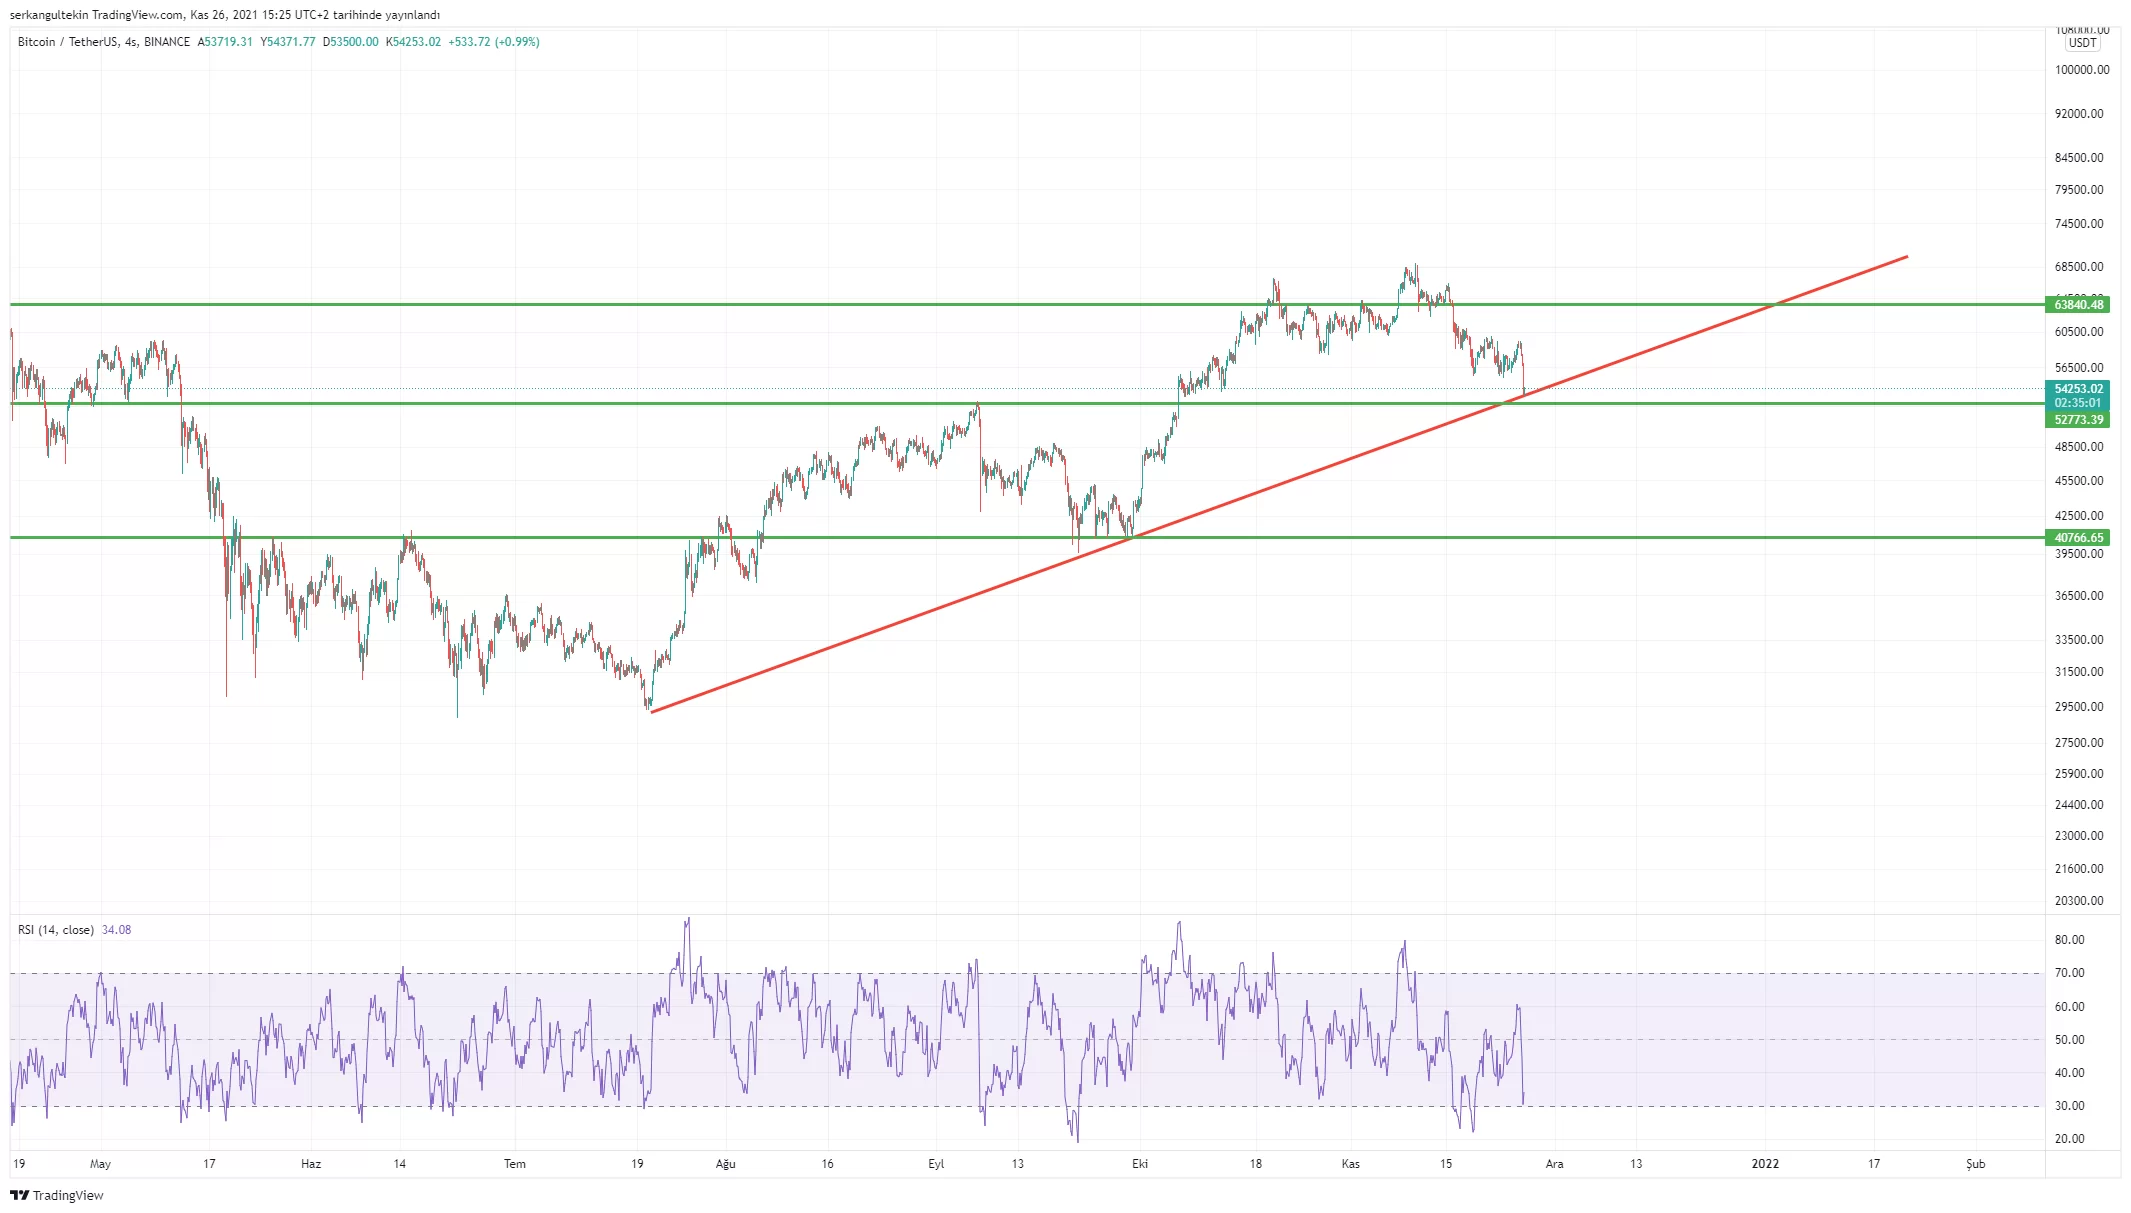Click the 100000.00 price axis label
Viewport: 2131px width, 1213px height.
point(2082,70)
